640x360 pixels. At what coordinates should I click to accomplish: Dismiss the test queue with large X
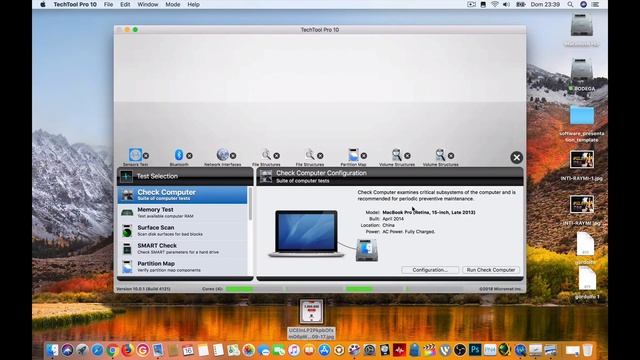516,158
